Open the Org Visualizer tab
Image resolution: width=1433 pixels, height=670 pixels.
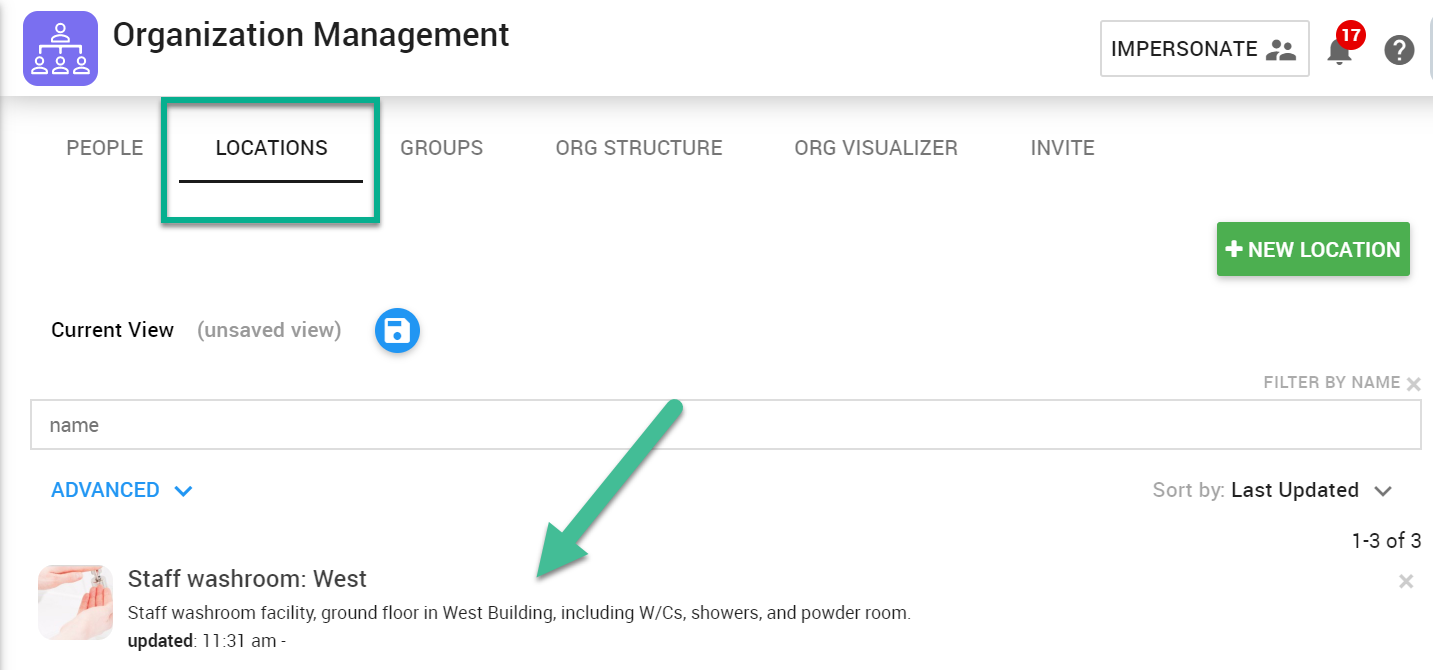876,148
